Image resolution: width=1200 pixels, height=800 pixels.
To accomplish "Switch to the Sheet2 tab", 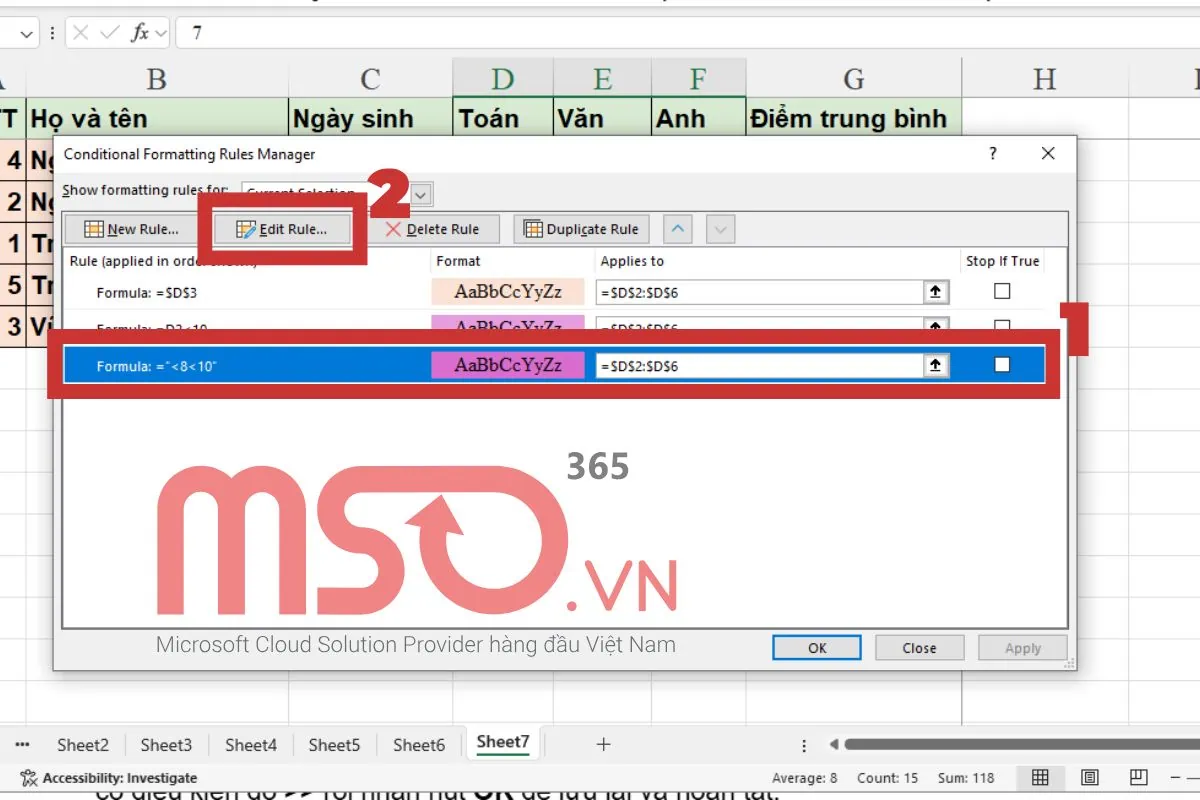I will pyautogui.click(x=83, y=744).
